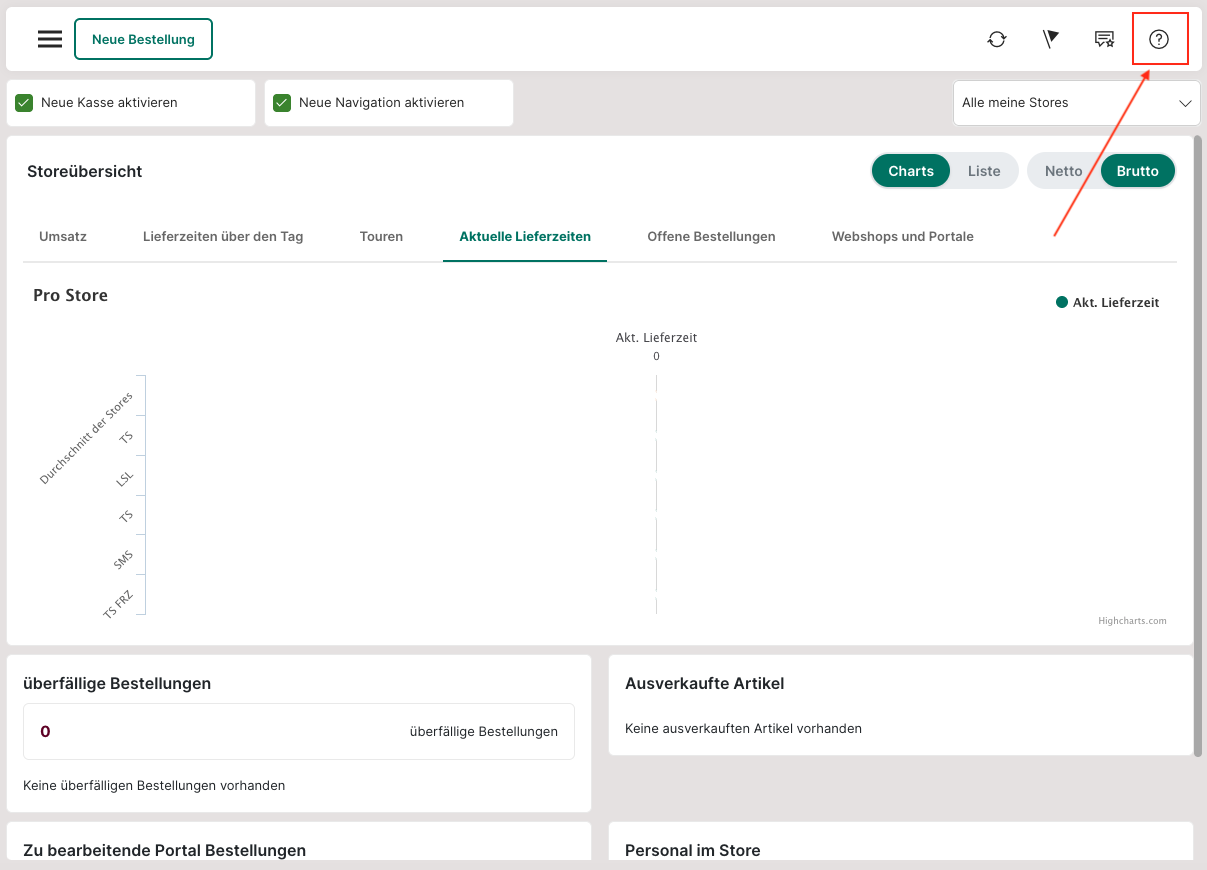
Task: Uncheck Neue Navigation aktivieren checkbox
Action: (x=282, y=103)
